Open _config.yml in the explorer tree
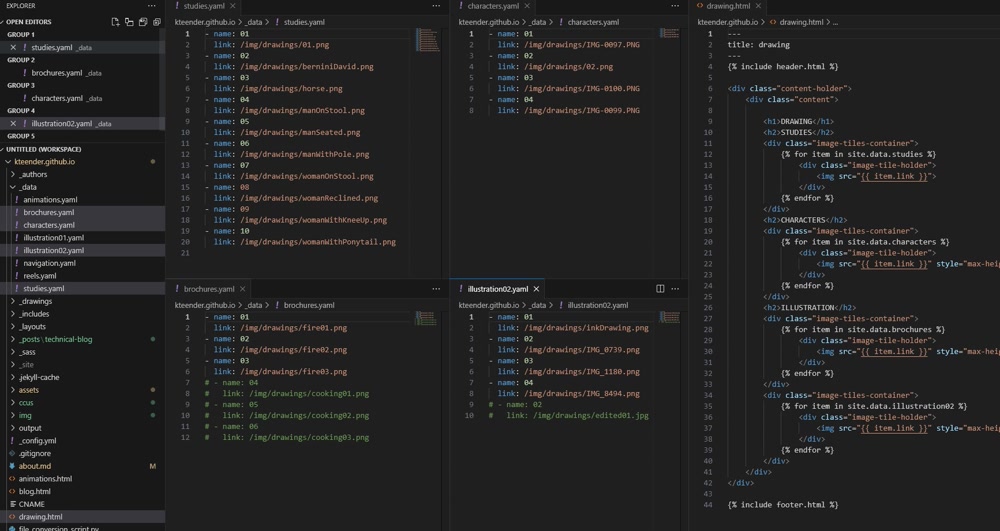Image resolution: width=1000 pixels, height=531 pixels. [x=37, y=440]
